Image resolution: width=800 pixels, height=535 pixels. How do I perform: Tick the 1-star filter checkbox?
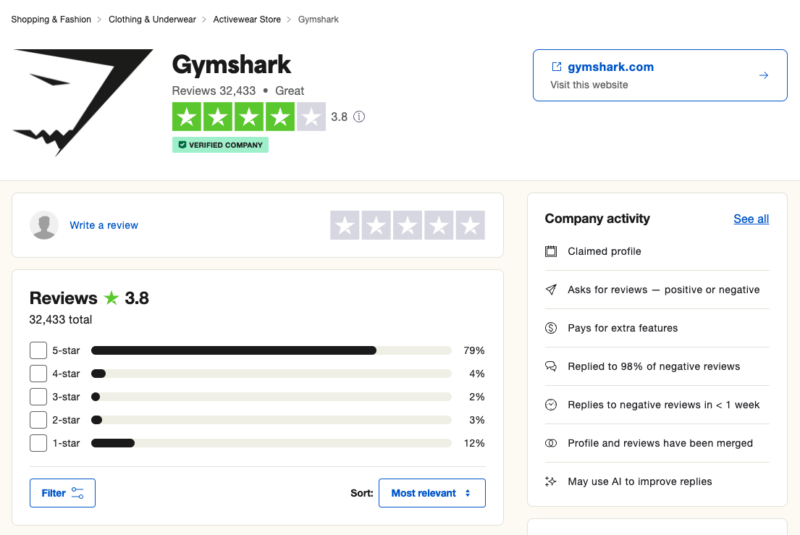(x=38, y=443)
